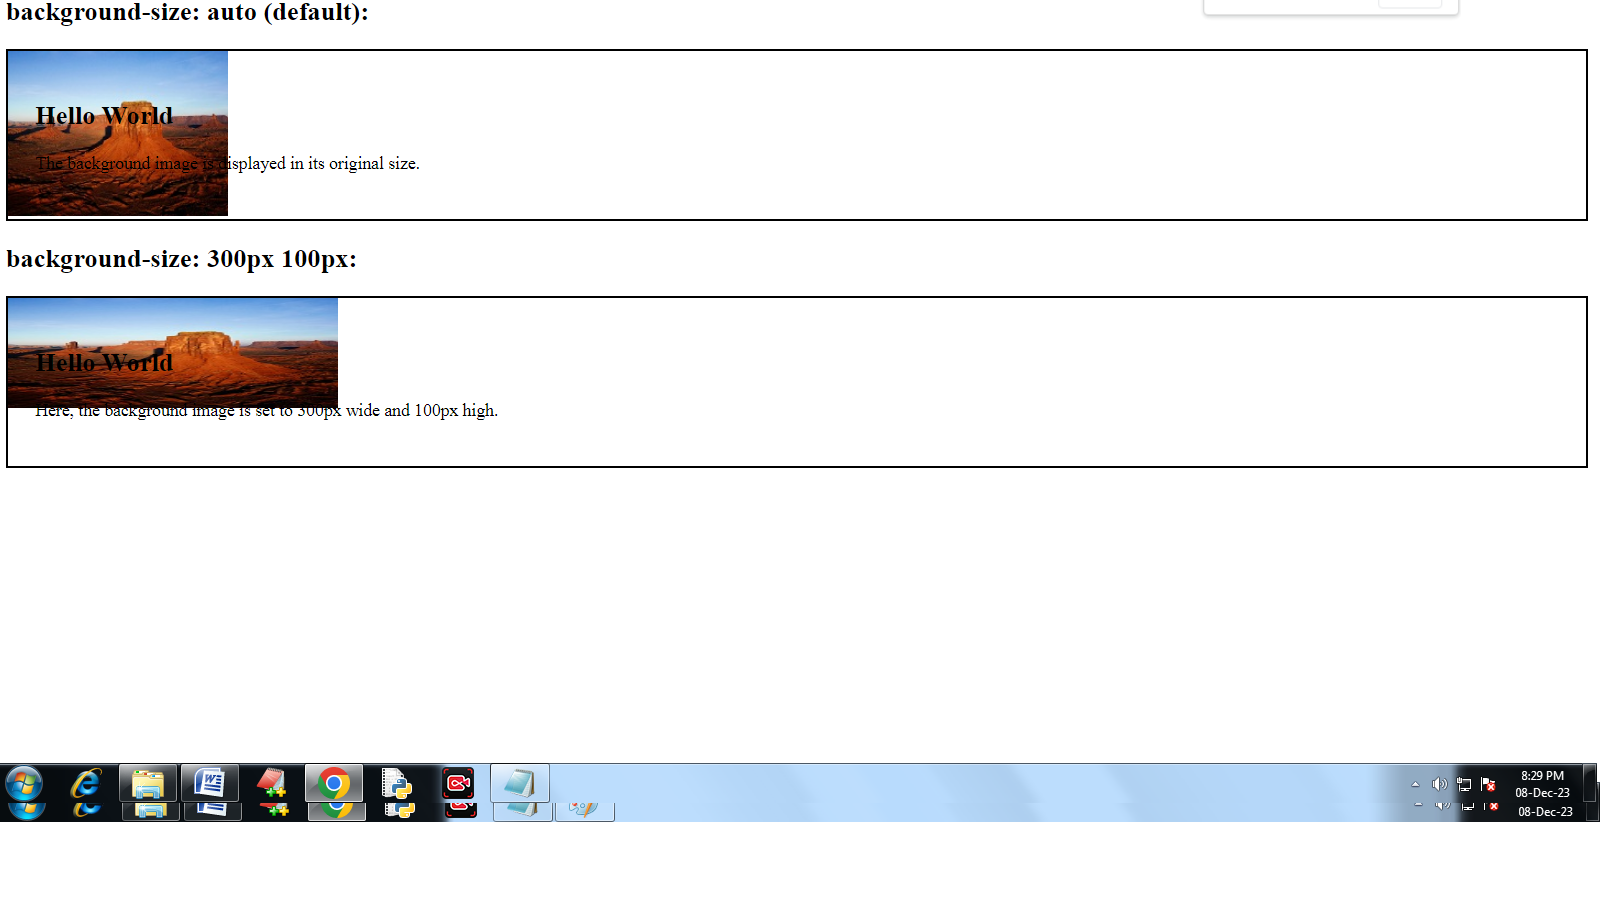1600x900 pixels.
Task: Open the network connection tray icon
Action: [1464, 784]
